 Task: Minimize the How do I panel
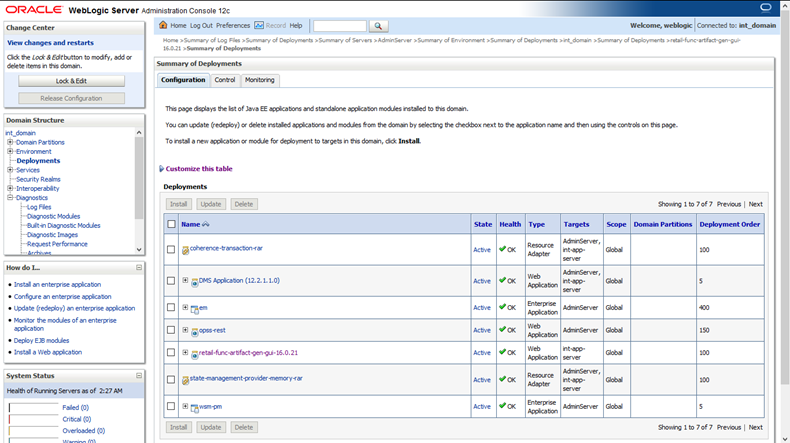pyautogui.click(x=139, y=268)
